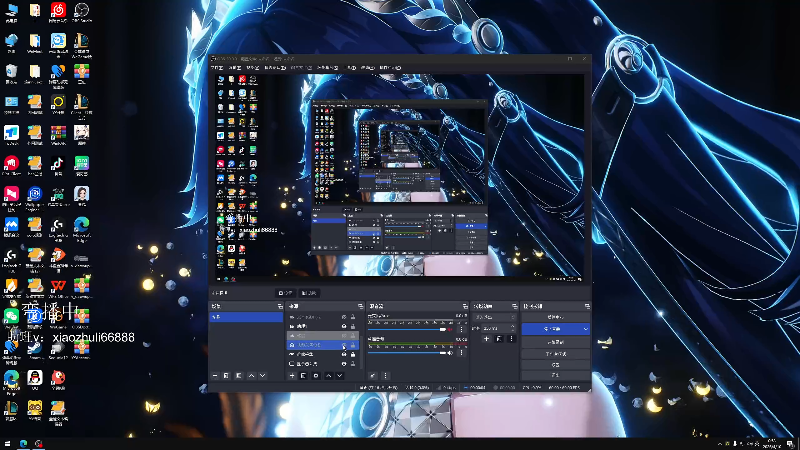Pop out the Scene Transitions panel with its header icon
The image size is (800, 450).
pyautogui.click(x=515, y=307)
